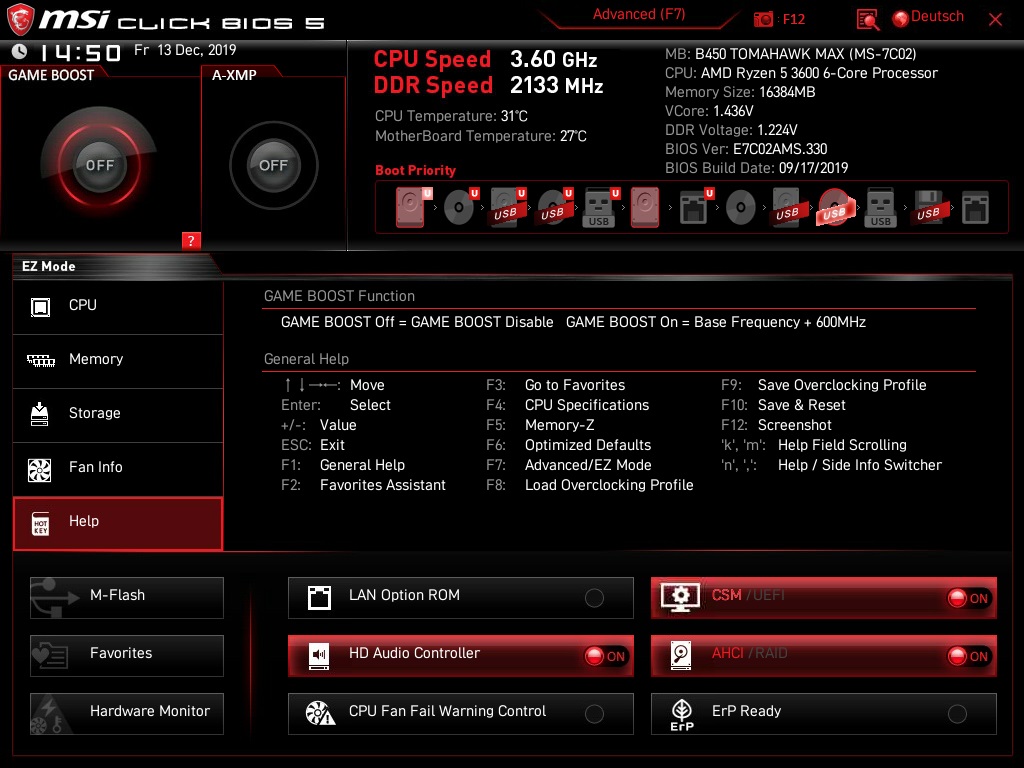1024x768 pixels.
Task: Click the DDR Speed 2133 MHz readout
Action: point(488,86)
